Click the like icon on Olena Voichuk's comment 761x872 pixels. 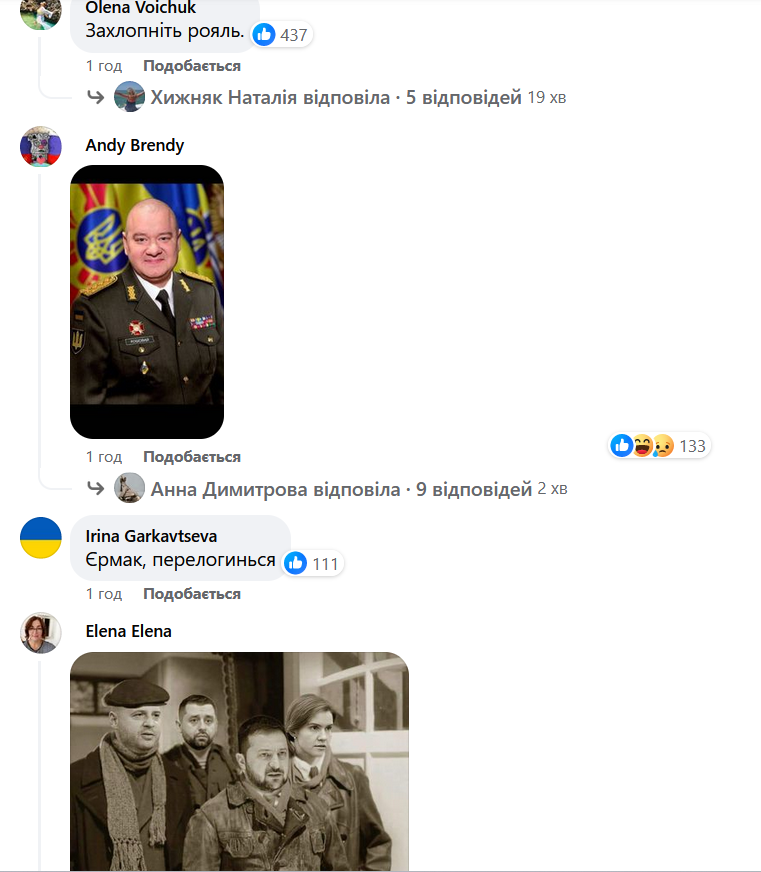(x=264, y=34)
